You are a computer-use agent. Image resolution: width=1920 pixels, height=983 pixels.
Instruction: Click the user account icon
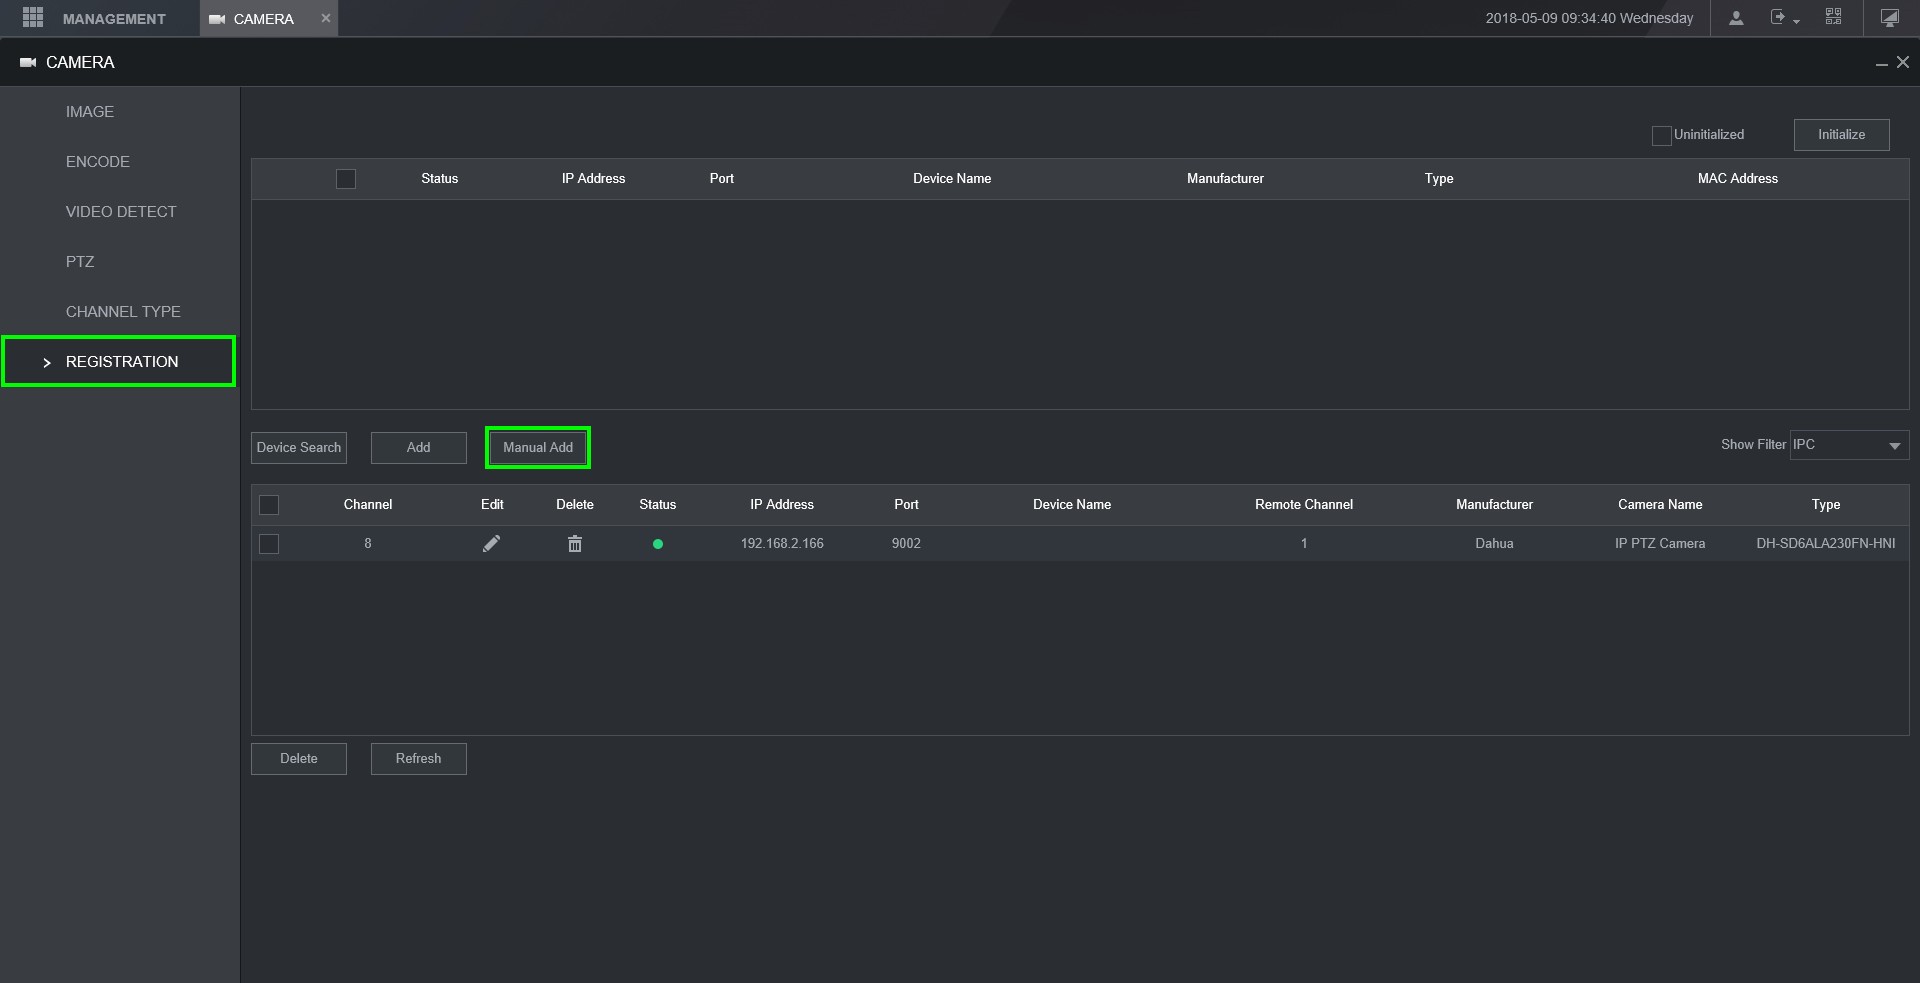pyautogui.click(x=1736, y=18)
